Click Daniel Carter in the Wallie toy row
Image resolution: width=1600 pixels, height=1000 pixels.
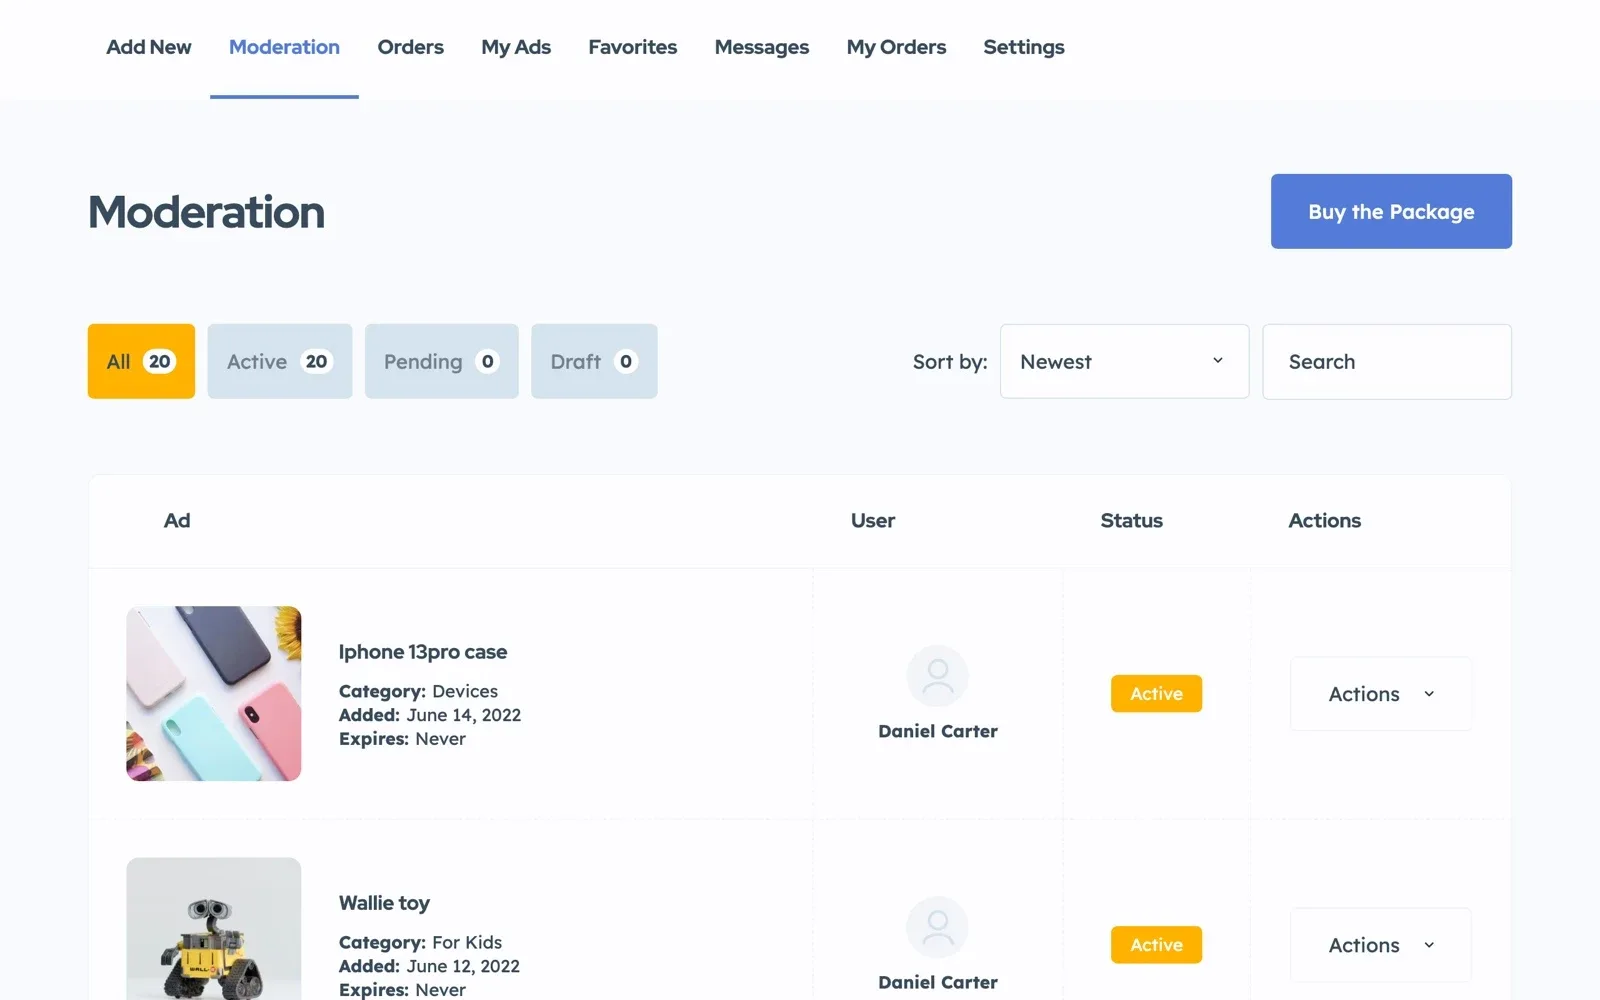(x=937, y=982)
